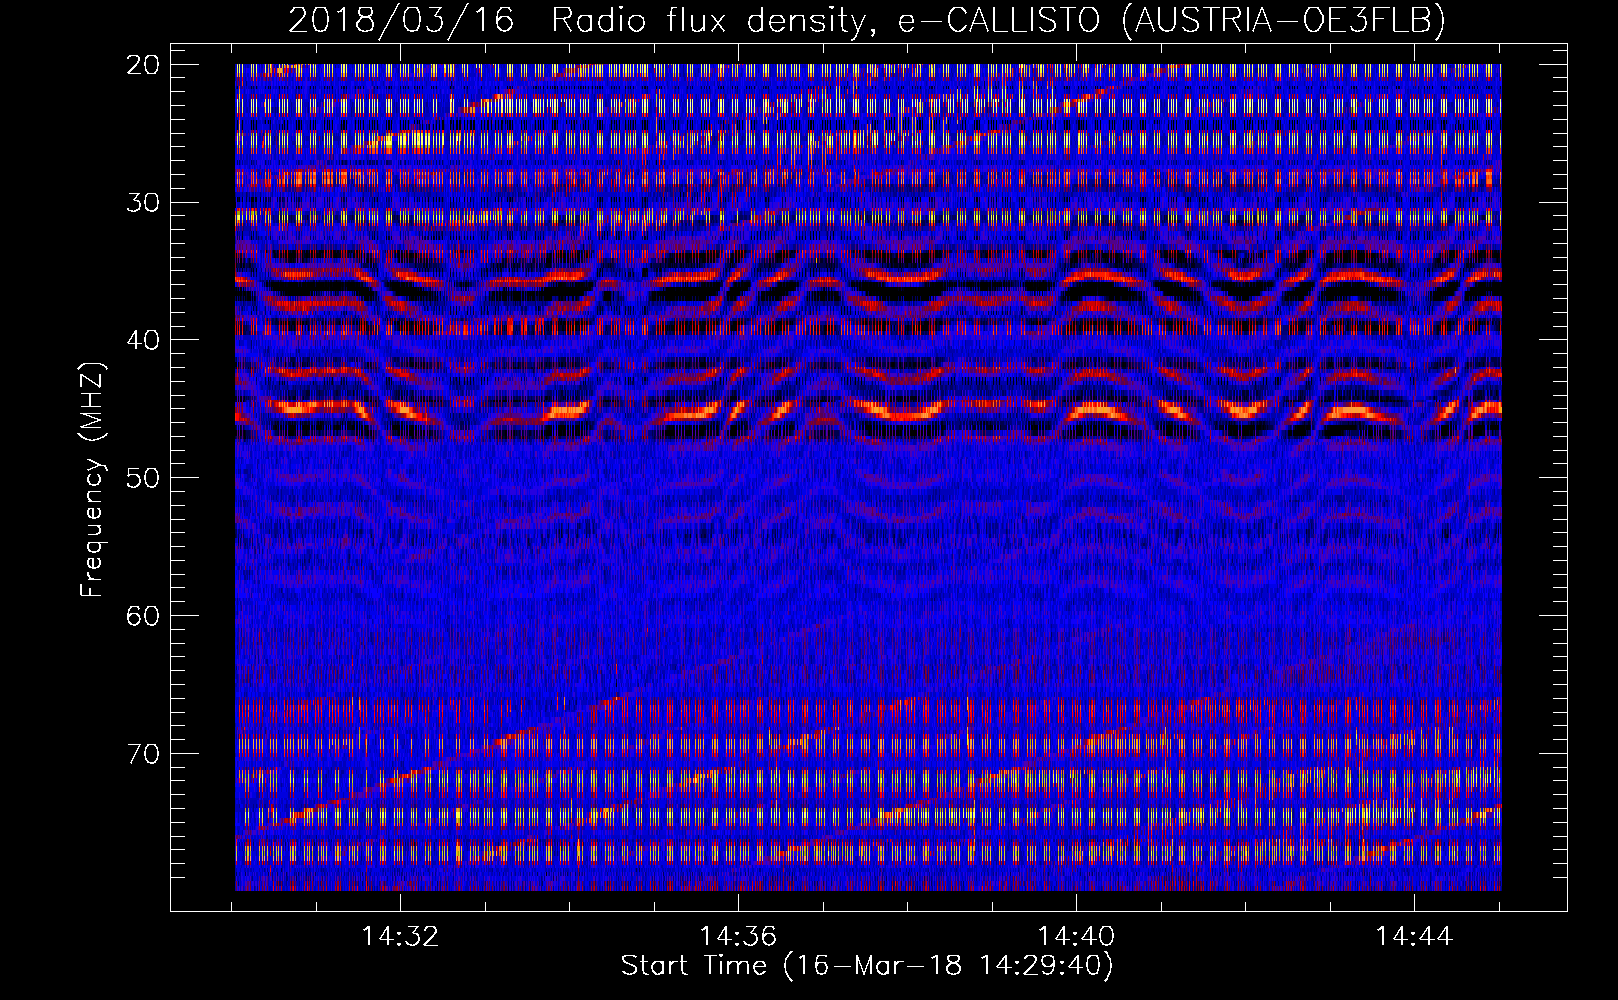Click the '14:32' time tick label
The height and width of the screenshot is (1000, 1618).
point(400,937)
